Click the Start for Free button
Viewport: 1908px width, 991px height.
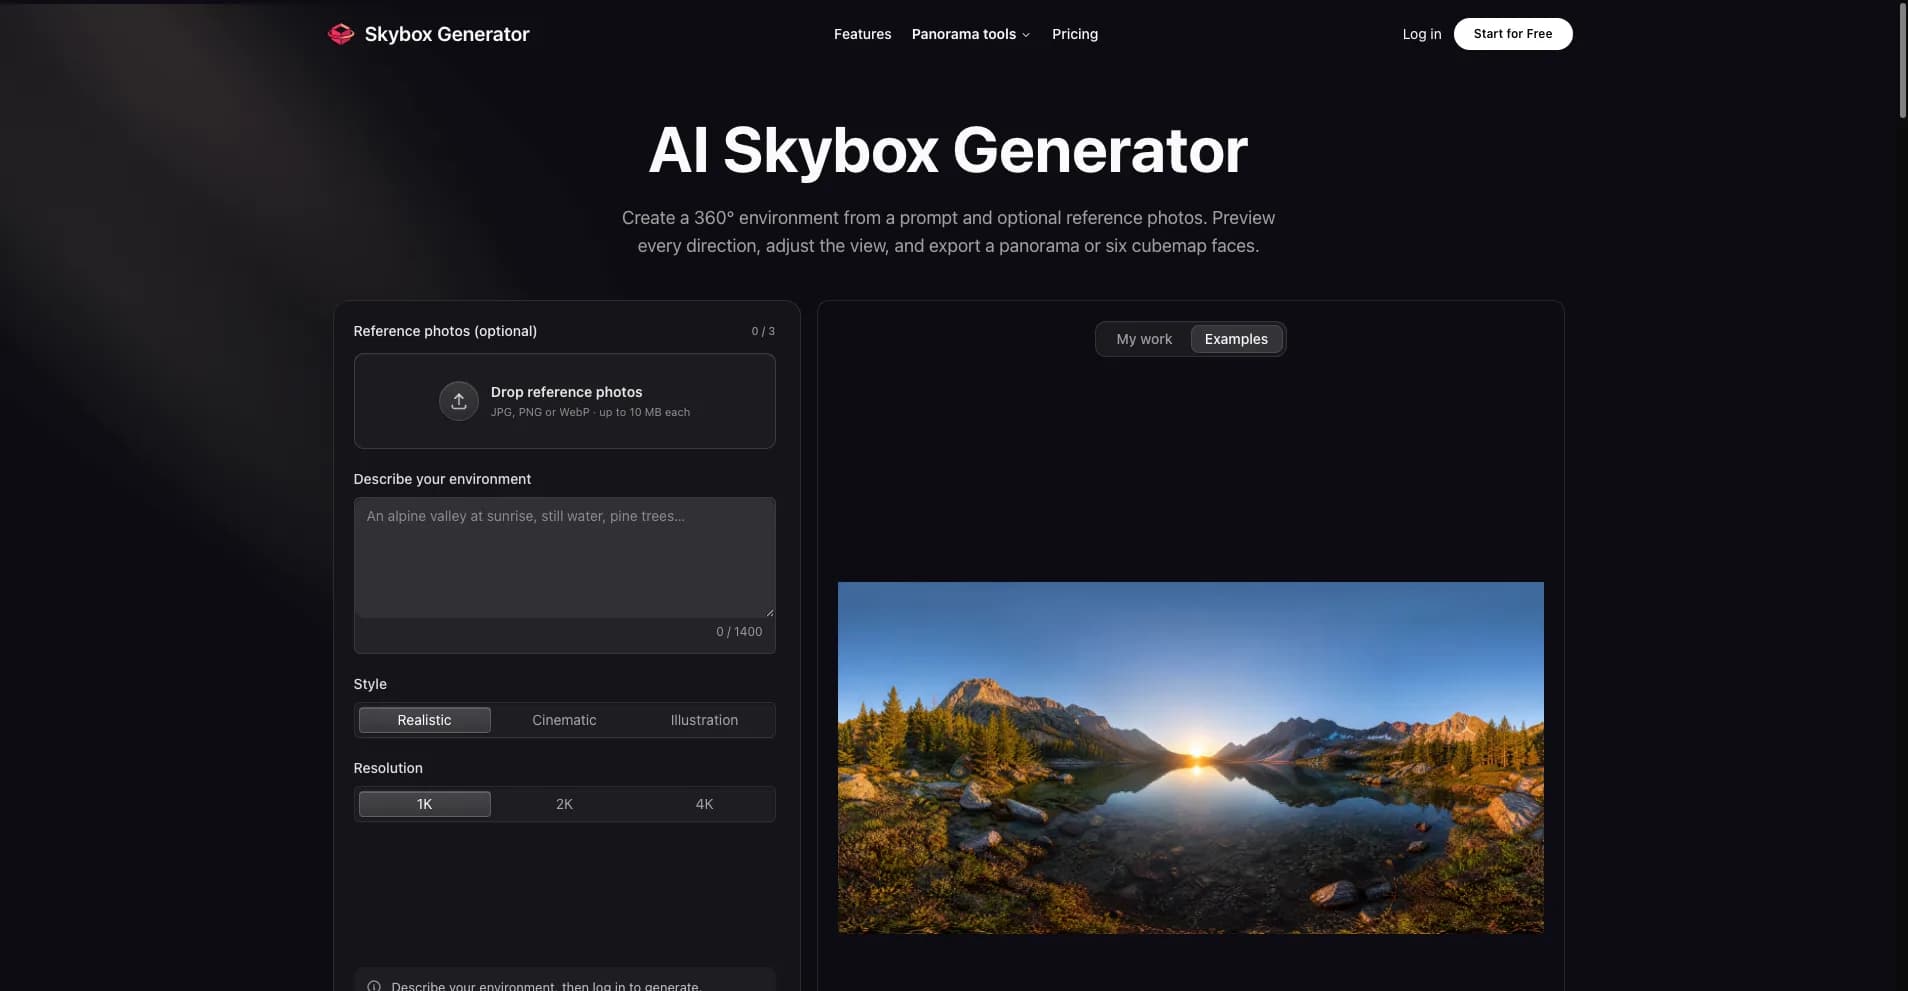pos(1512,34)
